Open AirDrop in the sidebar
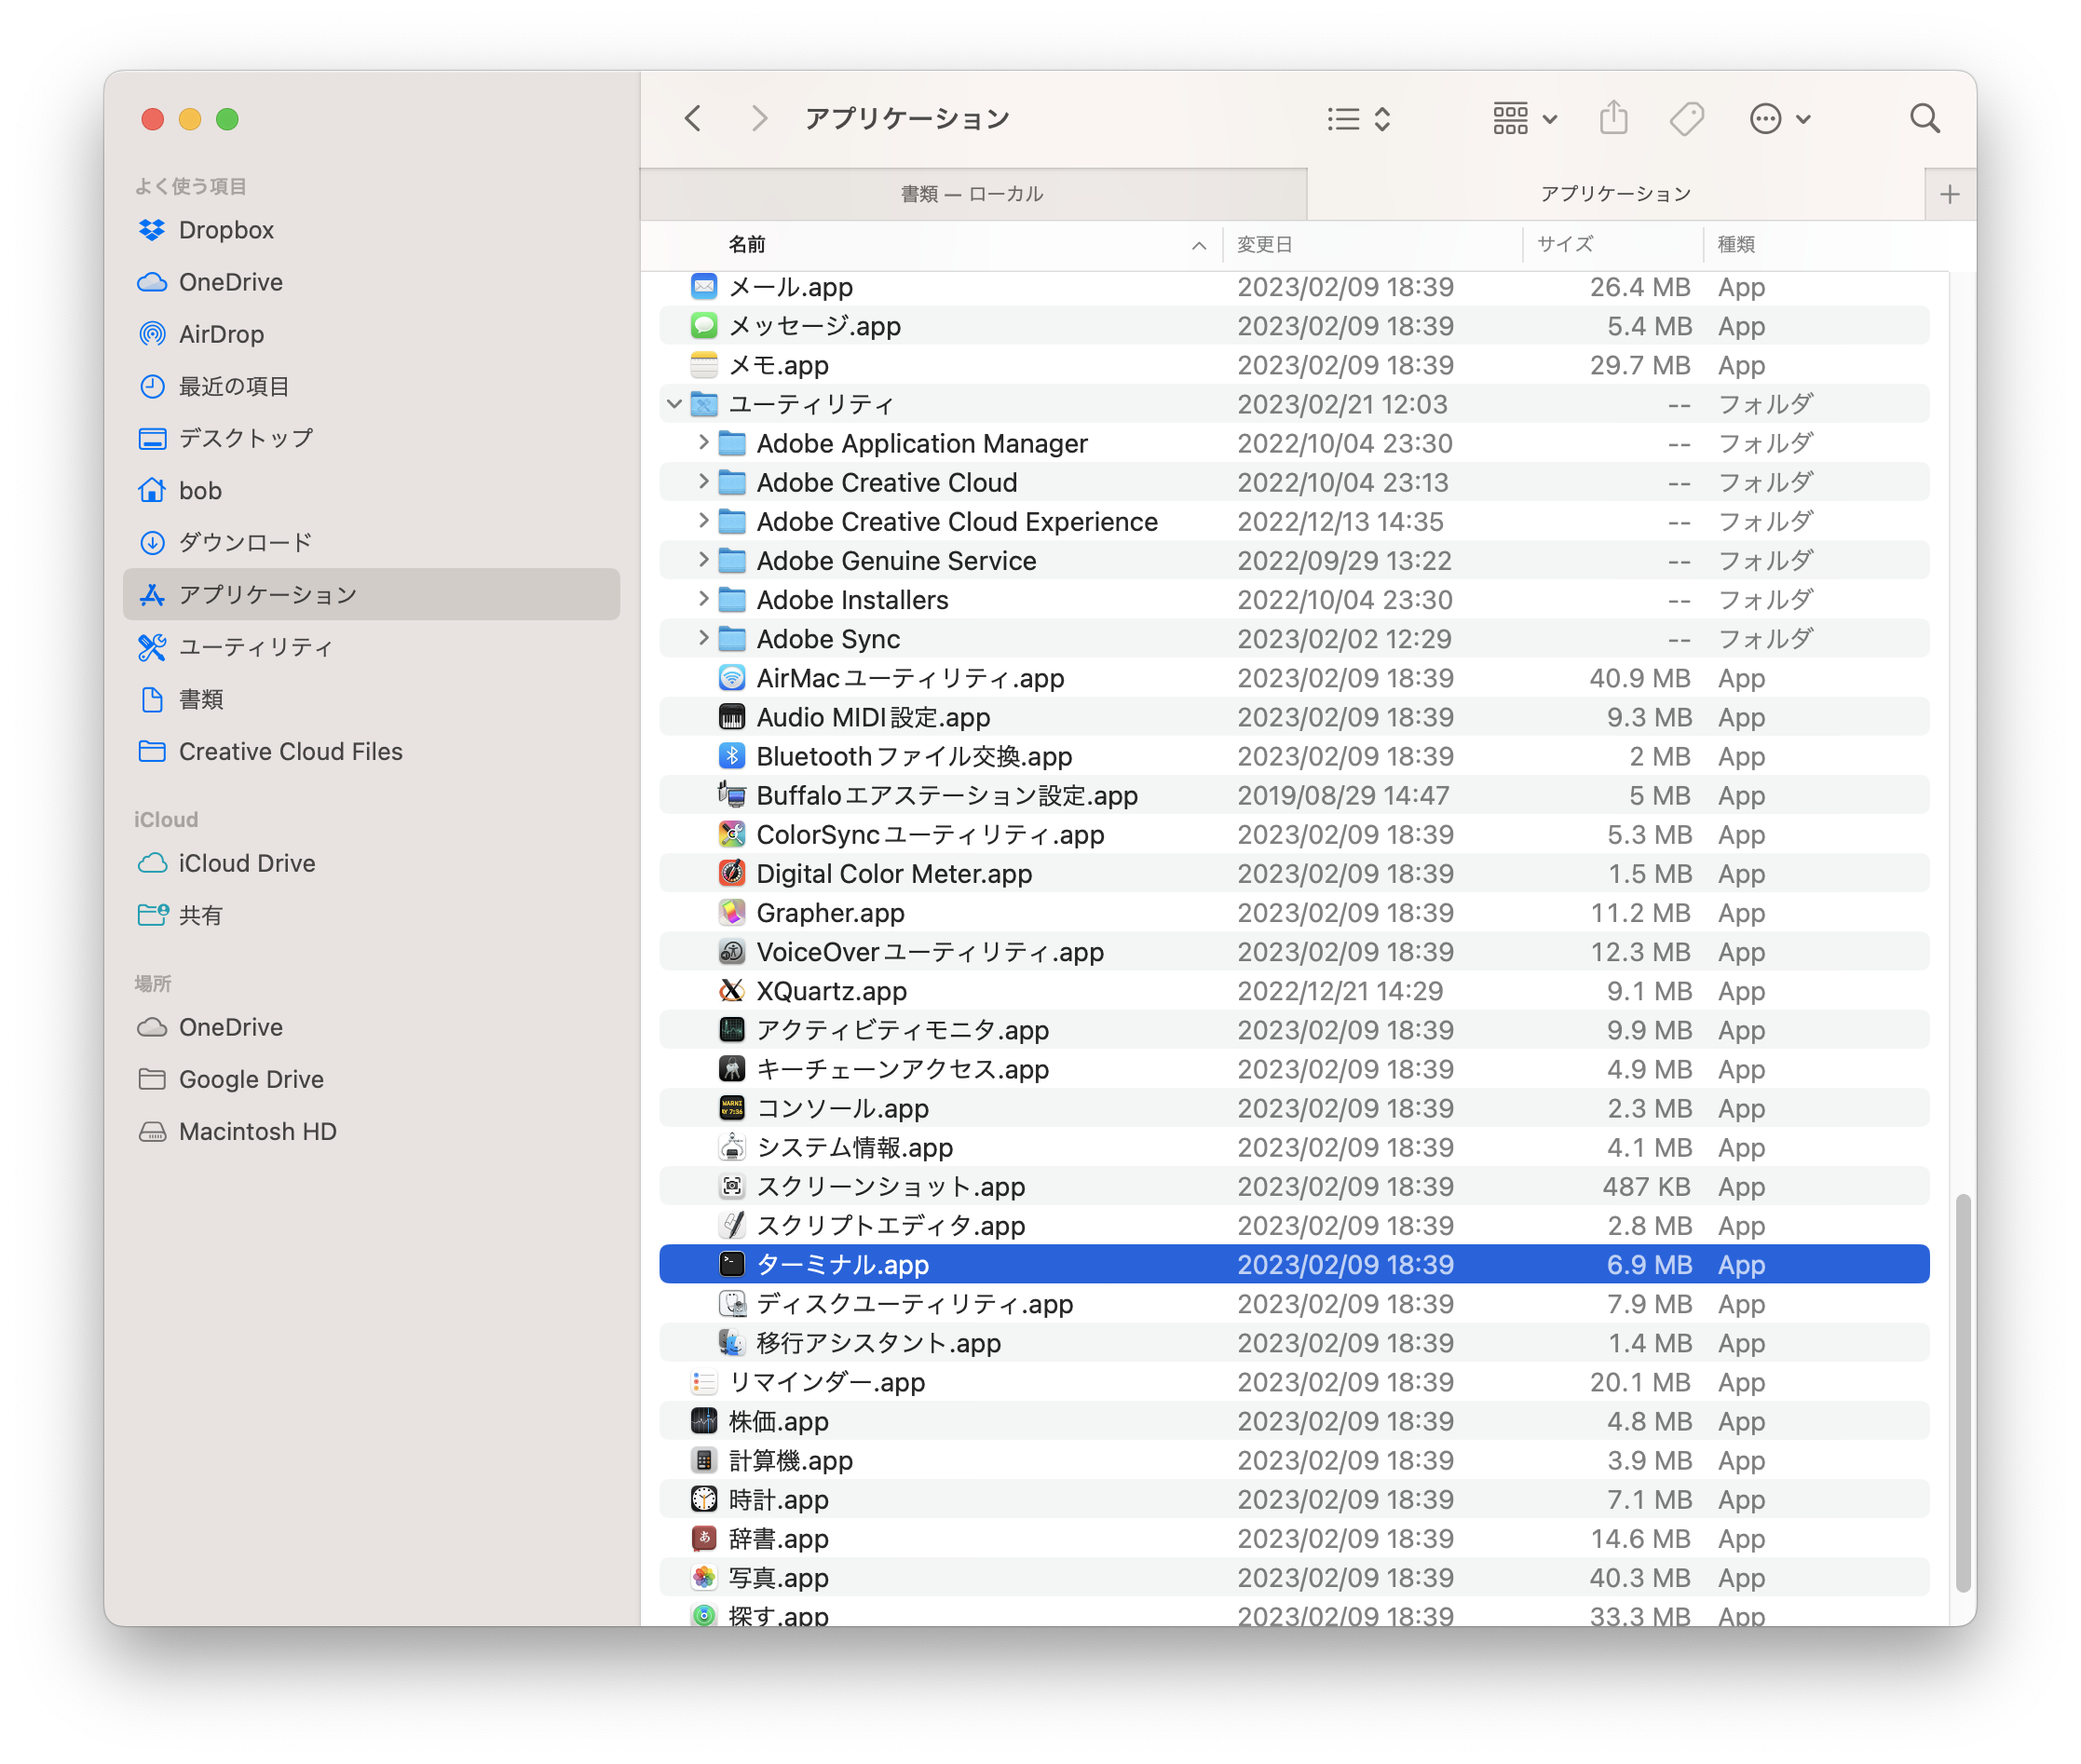Viewport: 2081px width, 1764px height. pyautogui.click(x=221, y=334)
